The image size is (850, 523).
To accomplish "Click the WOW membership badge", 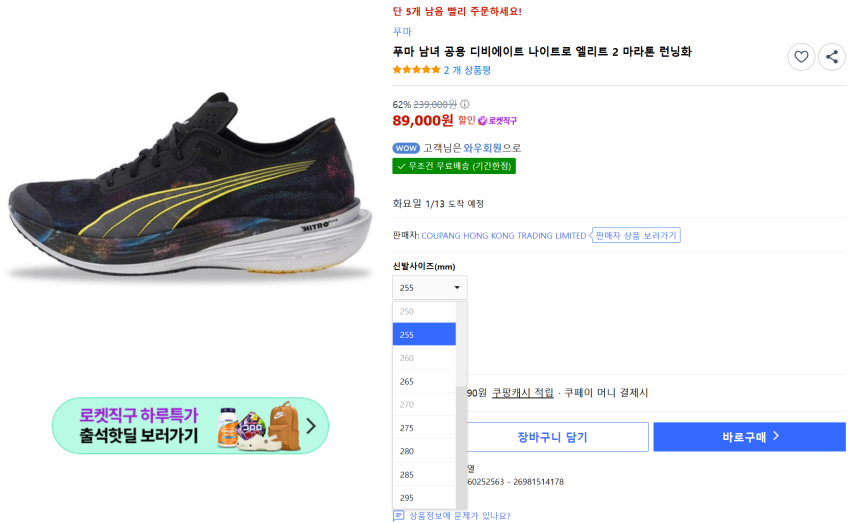I will 406,148.
